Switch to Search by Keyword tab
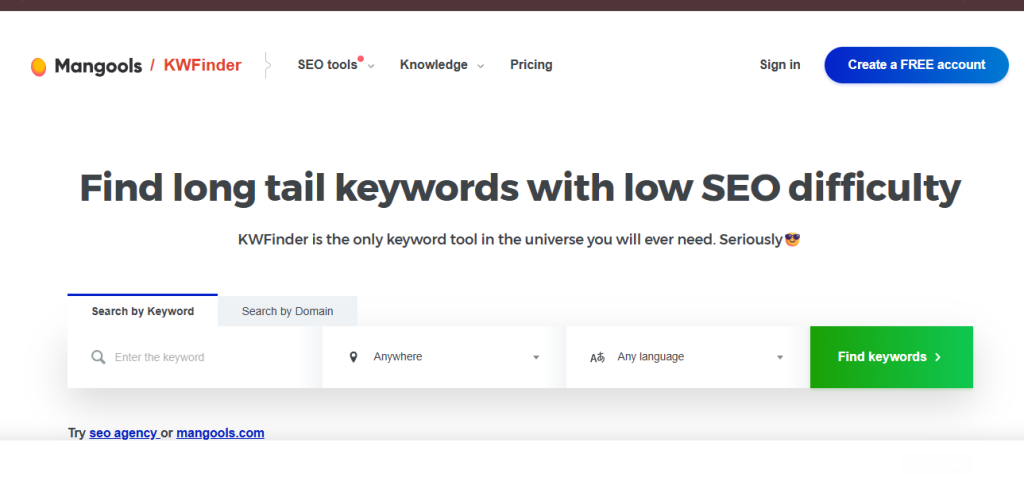 (142, 310)
